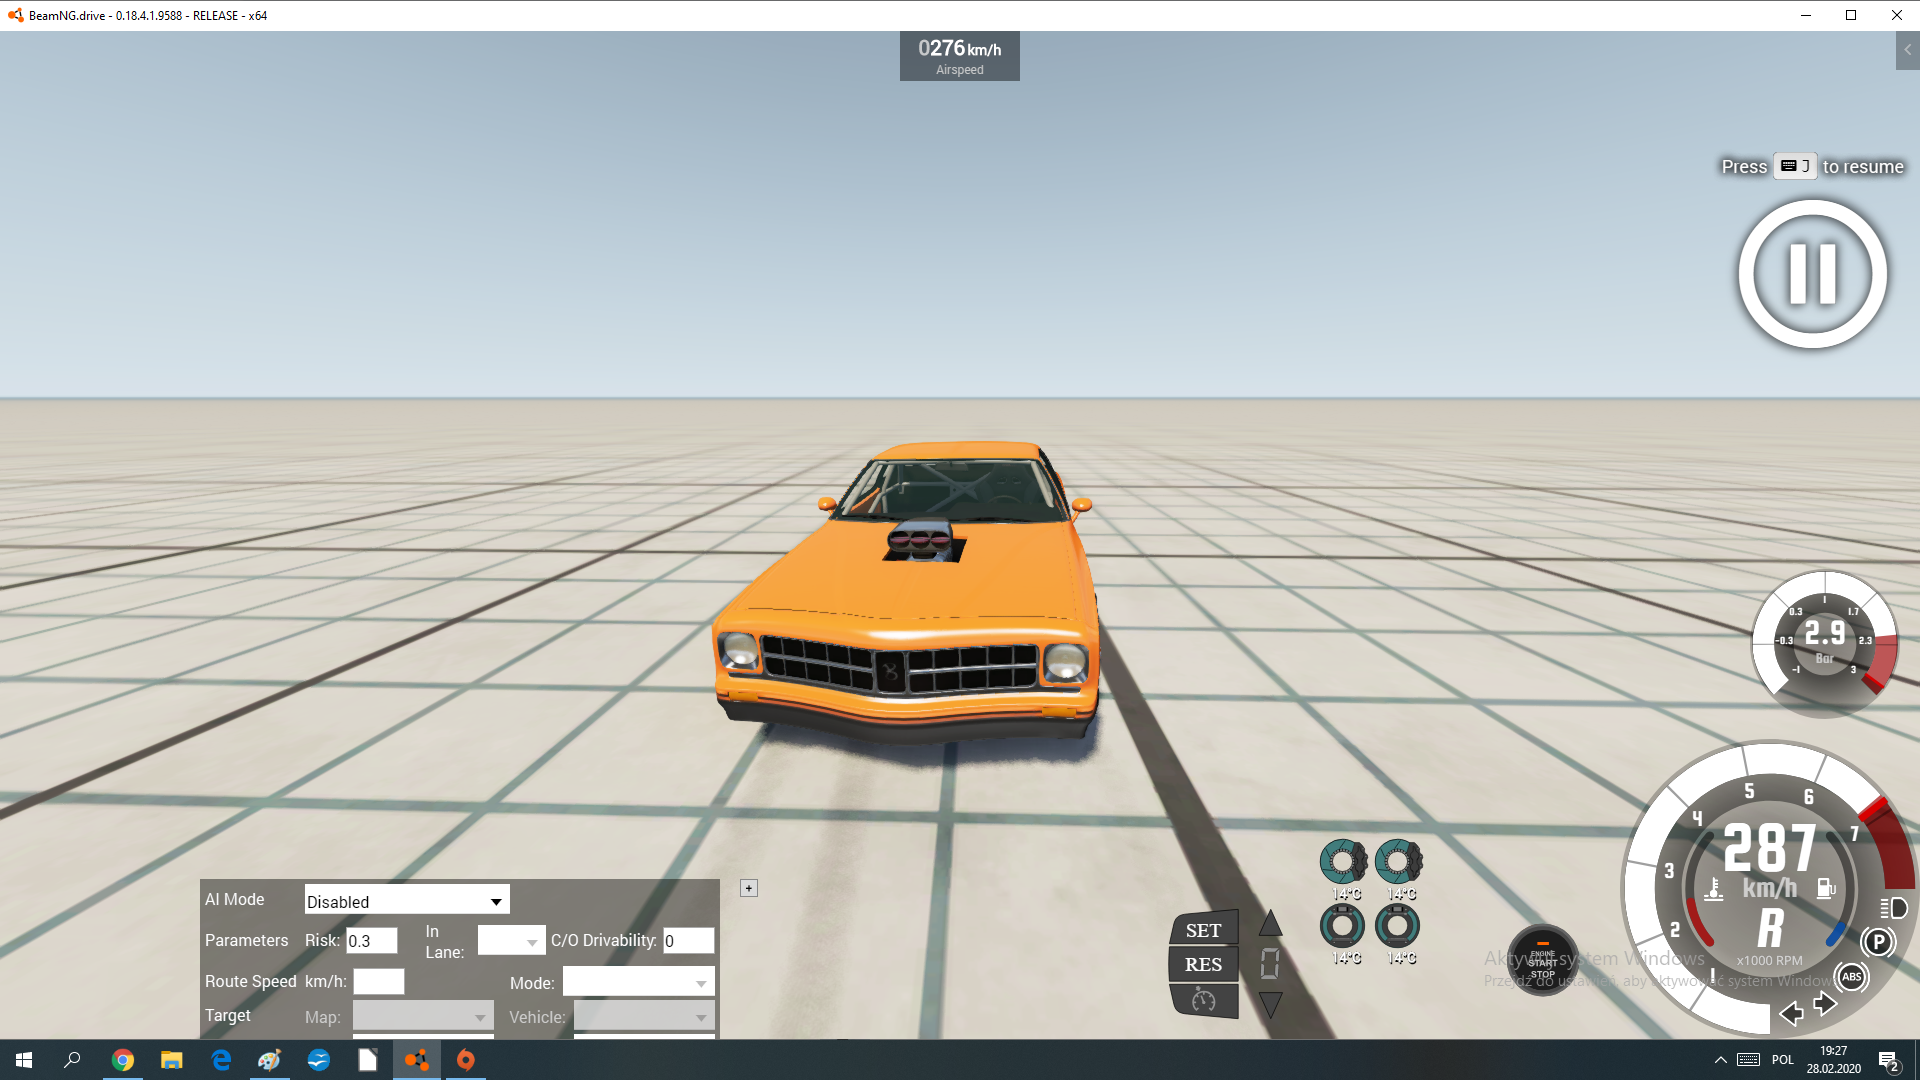Click rear-right drum brake thermal icon

1397,926
